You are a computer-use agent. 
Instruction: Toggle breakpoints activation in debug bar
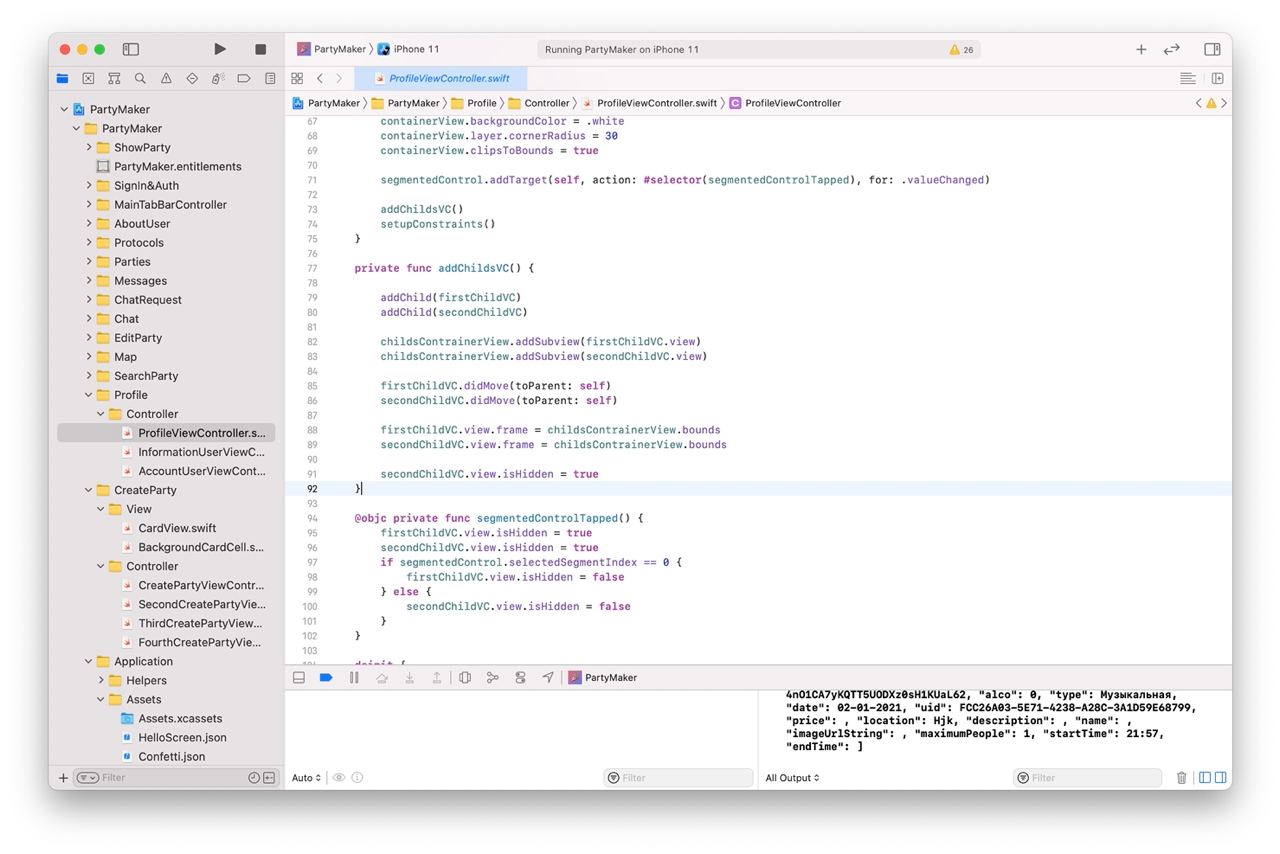point(325,677)
